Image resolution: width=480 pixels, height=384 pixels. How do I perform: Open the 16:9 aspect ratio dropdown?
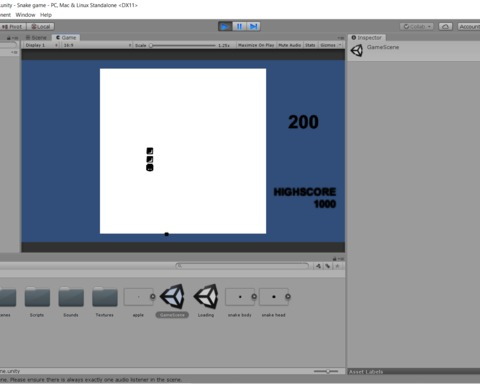(x=97, y=45)
